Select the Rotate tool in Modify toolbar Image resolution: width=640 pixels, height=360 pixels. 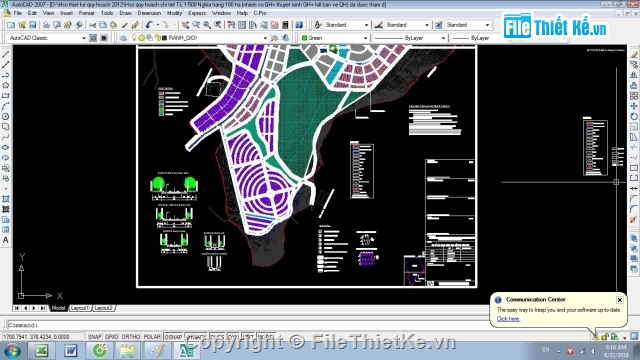pyautogui.click(x=633, y=116)
